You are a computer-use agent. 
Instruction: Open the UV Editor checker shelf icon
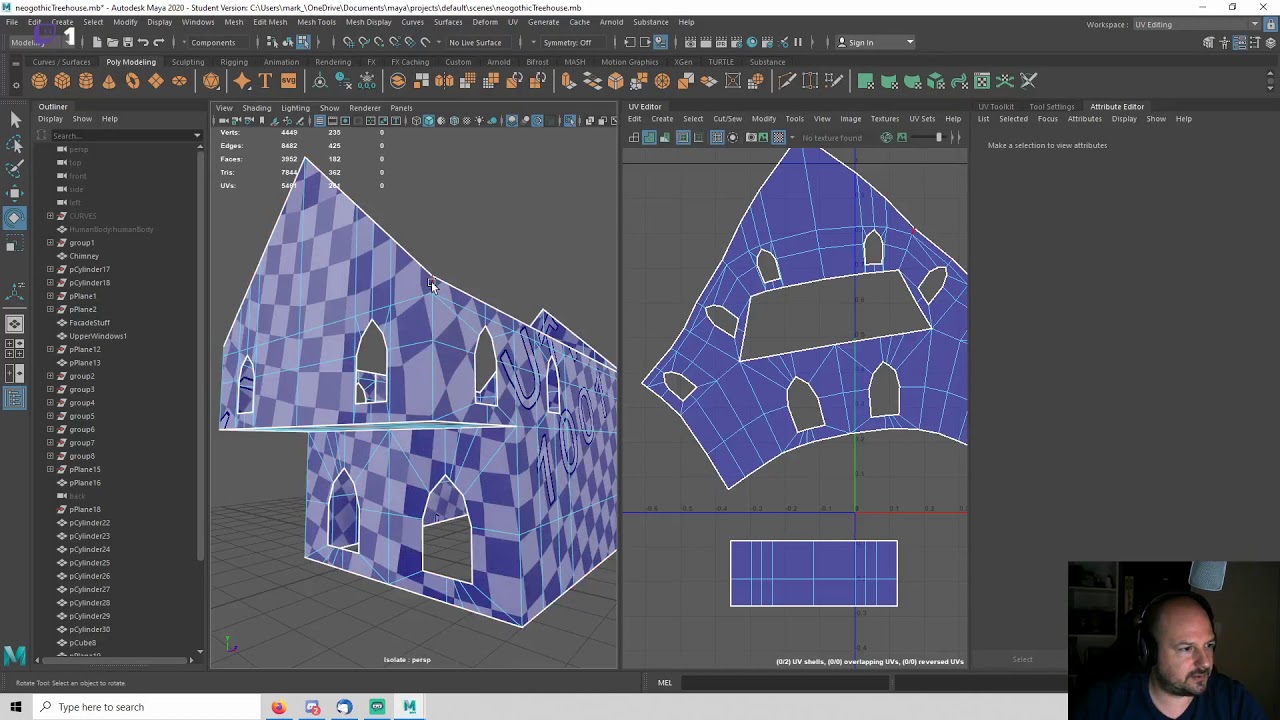coord(982,81)
